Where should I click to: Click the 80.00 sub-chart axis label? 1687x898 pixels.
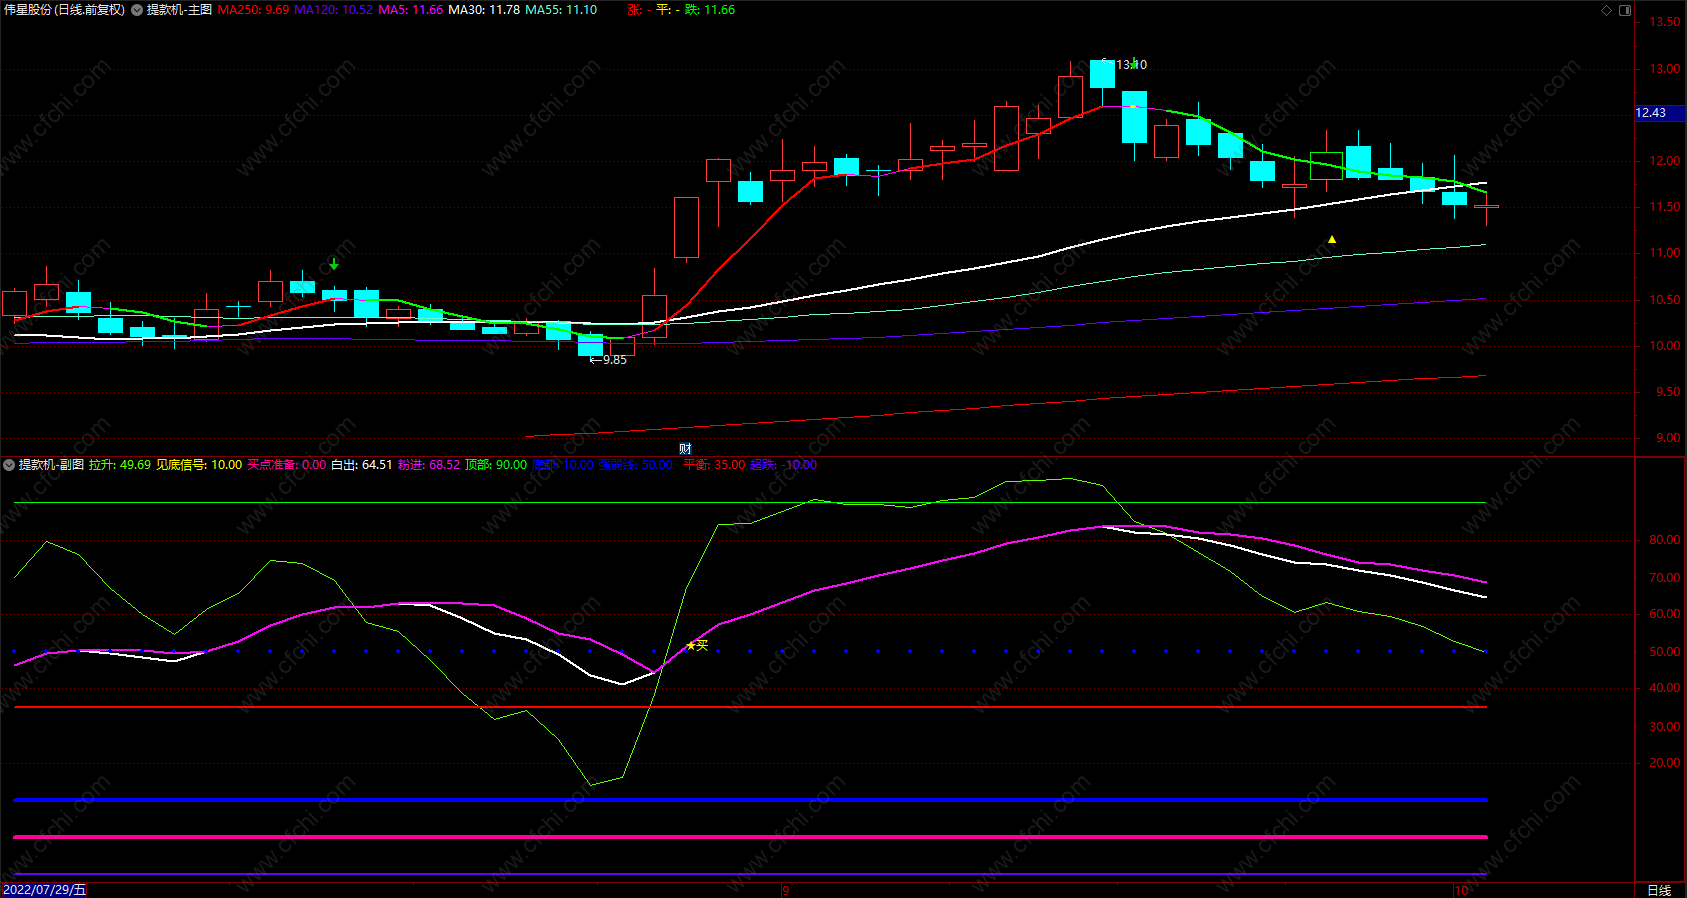tap(1665, 540)
